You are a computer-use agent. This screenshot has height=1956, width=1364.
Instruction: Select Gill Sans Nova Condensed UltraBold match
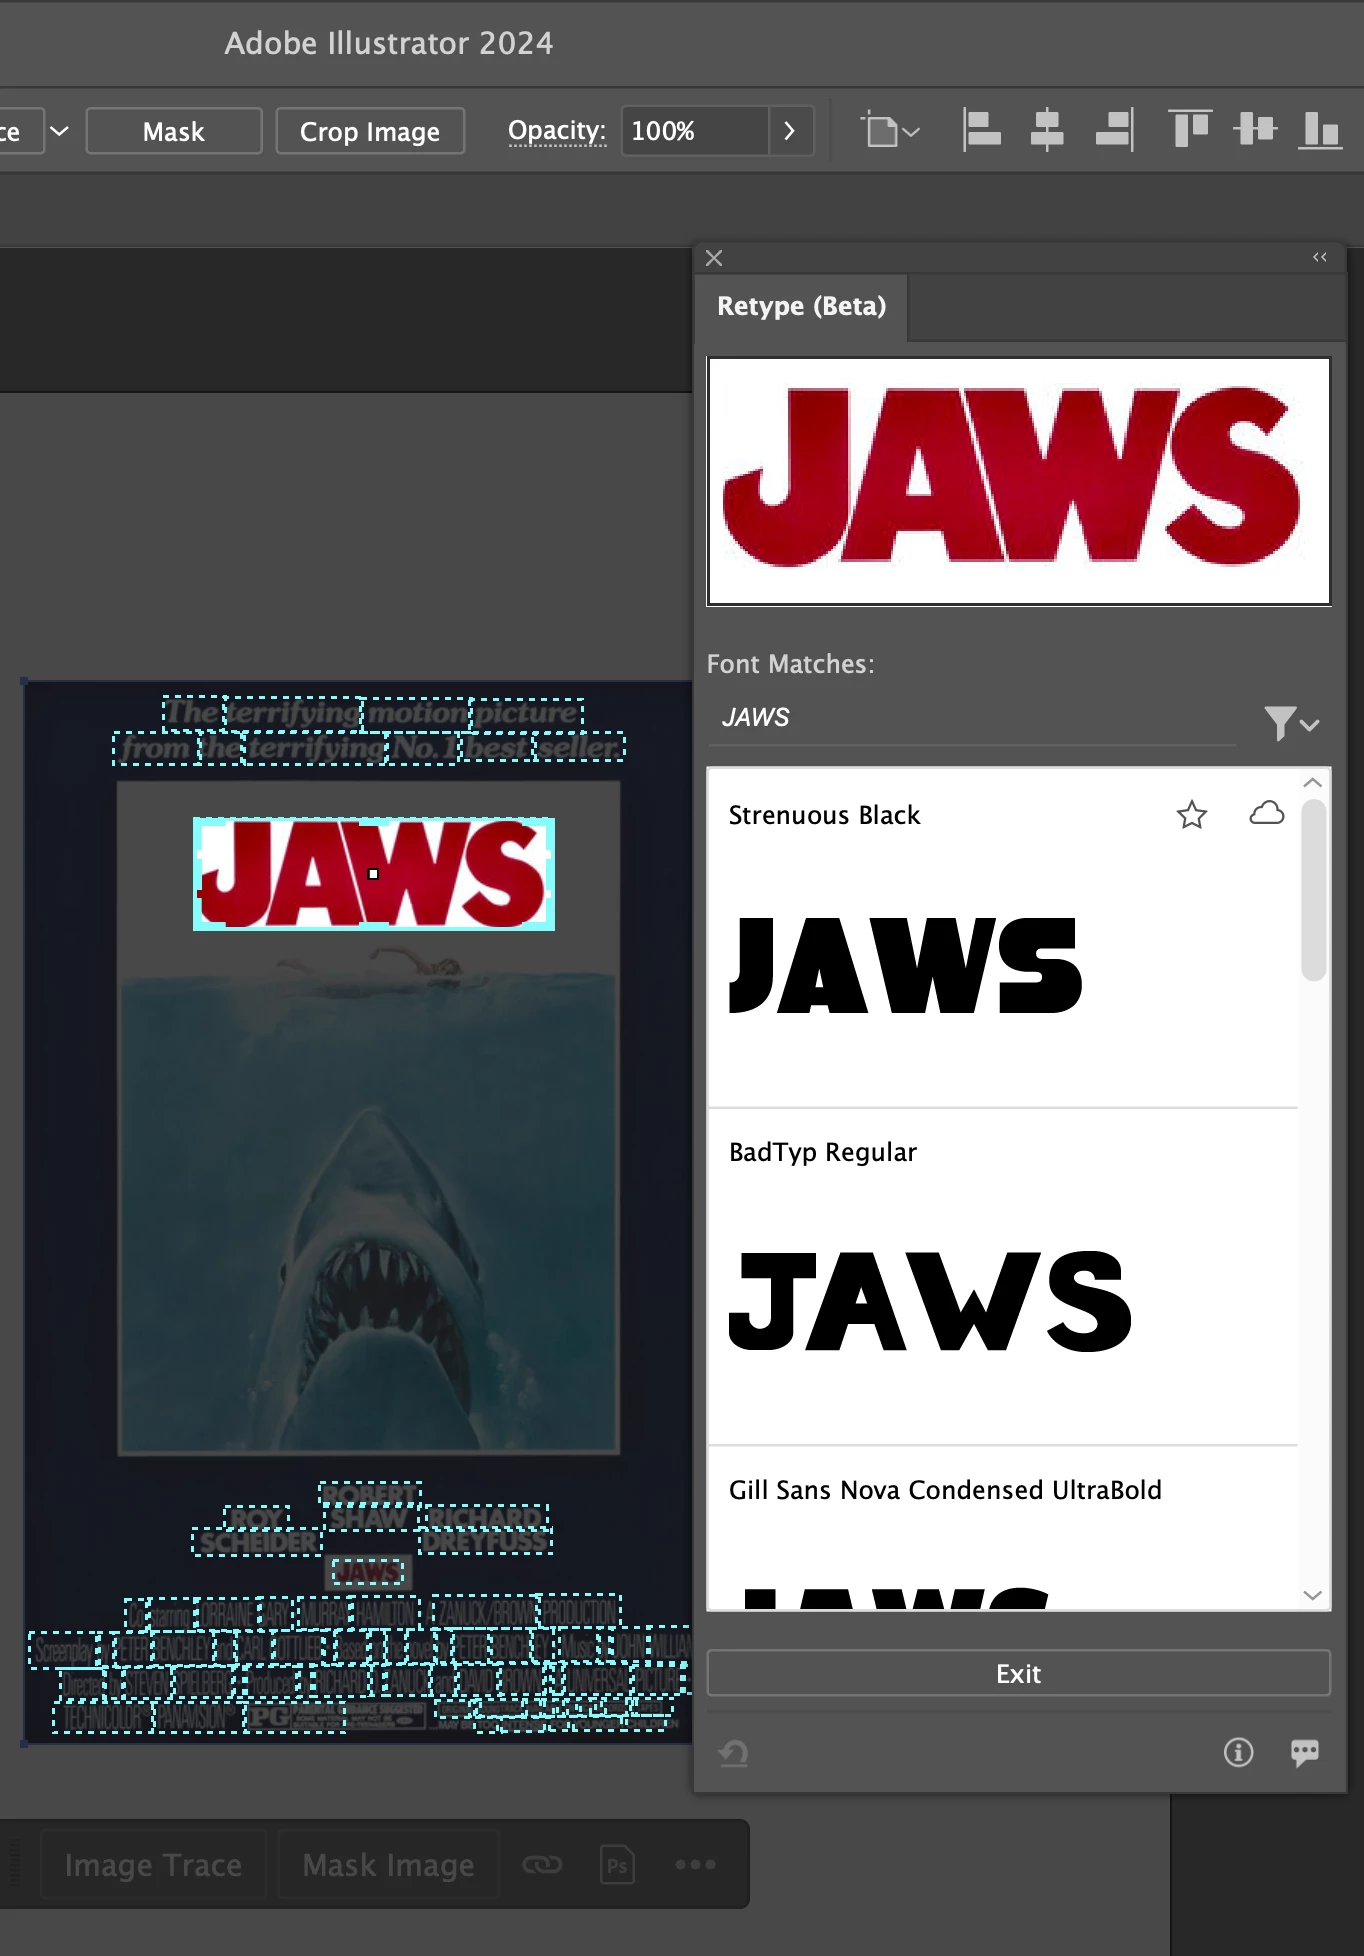[x=1003, y=1528]
